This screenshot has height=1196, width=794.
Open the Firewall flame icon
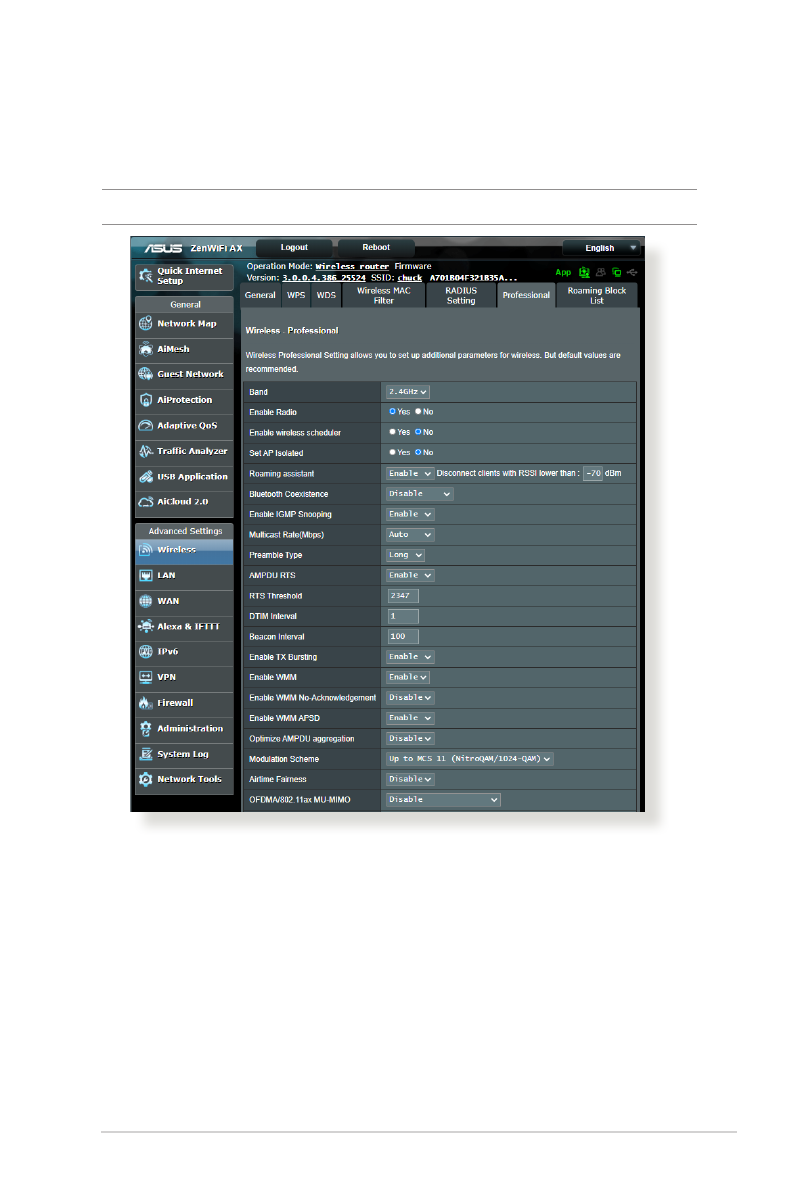click(x=146, y=703)
